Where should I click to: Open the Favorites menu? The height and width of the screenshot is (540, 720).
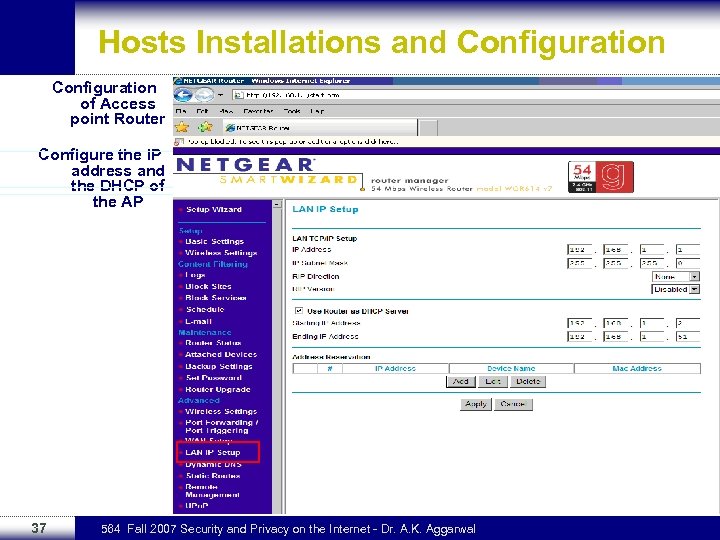[x=258, y=111]
